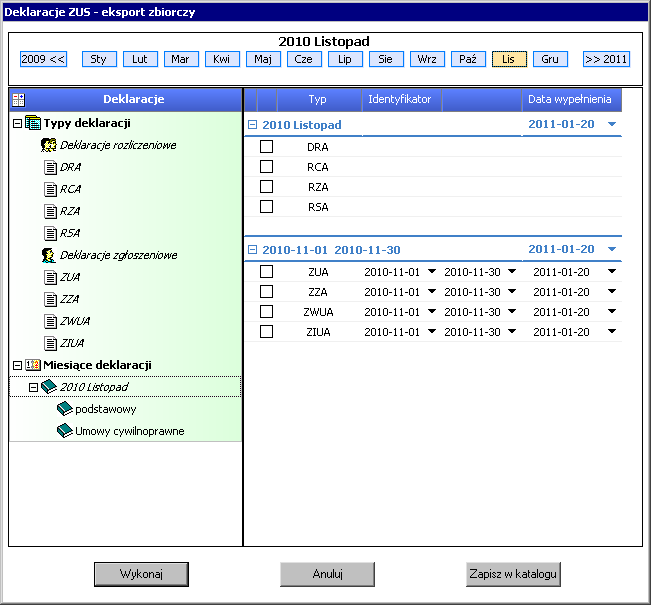The height and width of the screenshot is (605, 651).
Task: Click the document icon next to RCA
Action: (x=50, y=189)
